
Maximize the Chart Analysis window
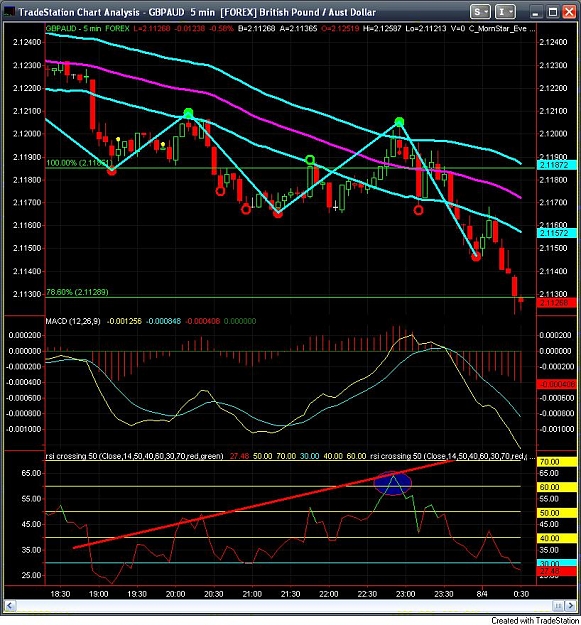click(x=553, y=12)
